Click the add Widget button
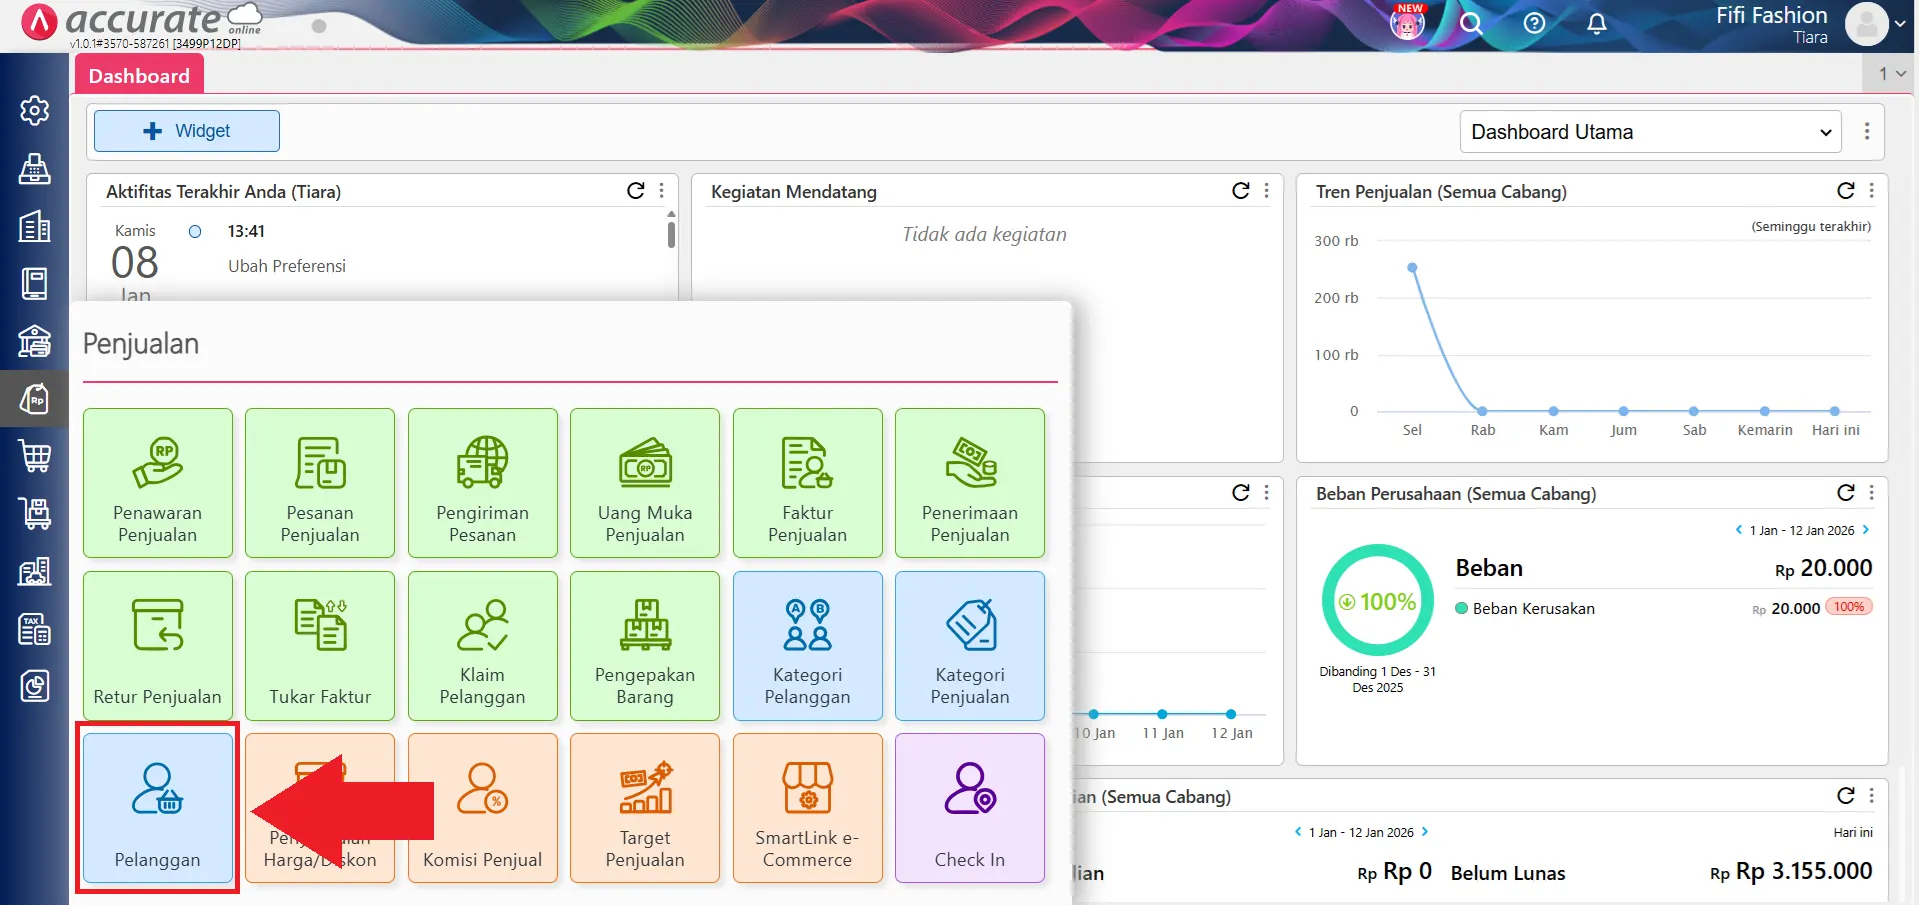 [187, 131]
